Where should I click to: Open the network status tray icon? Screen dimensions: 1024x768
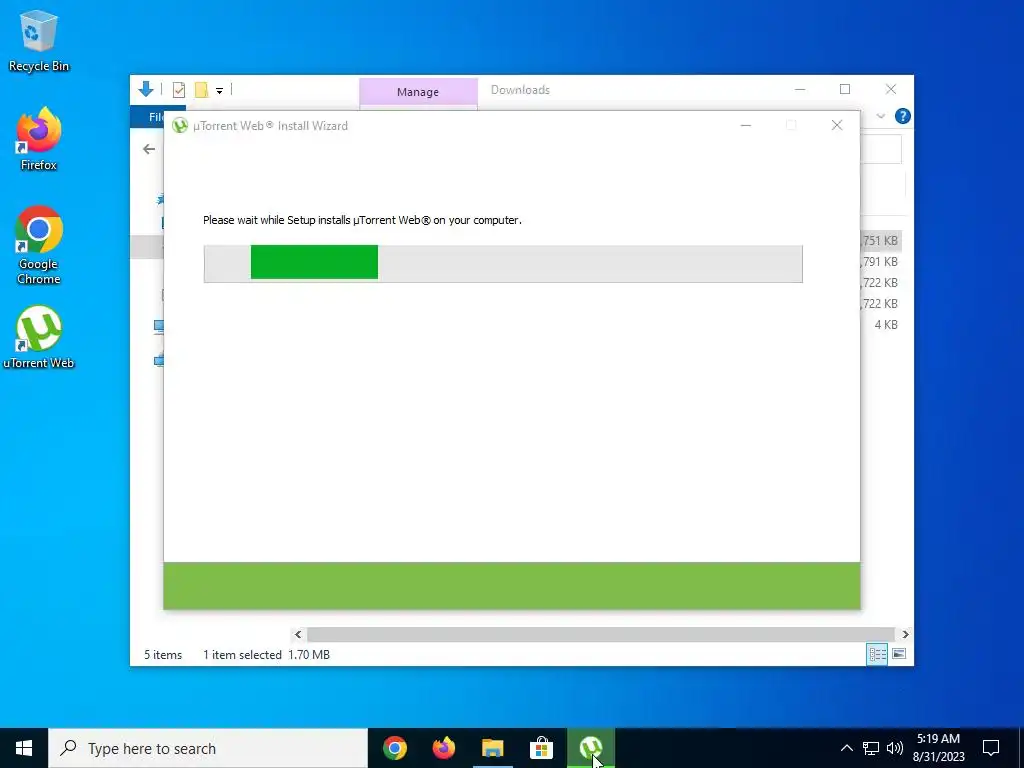pyautogui.click(x=871, y=748)
